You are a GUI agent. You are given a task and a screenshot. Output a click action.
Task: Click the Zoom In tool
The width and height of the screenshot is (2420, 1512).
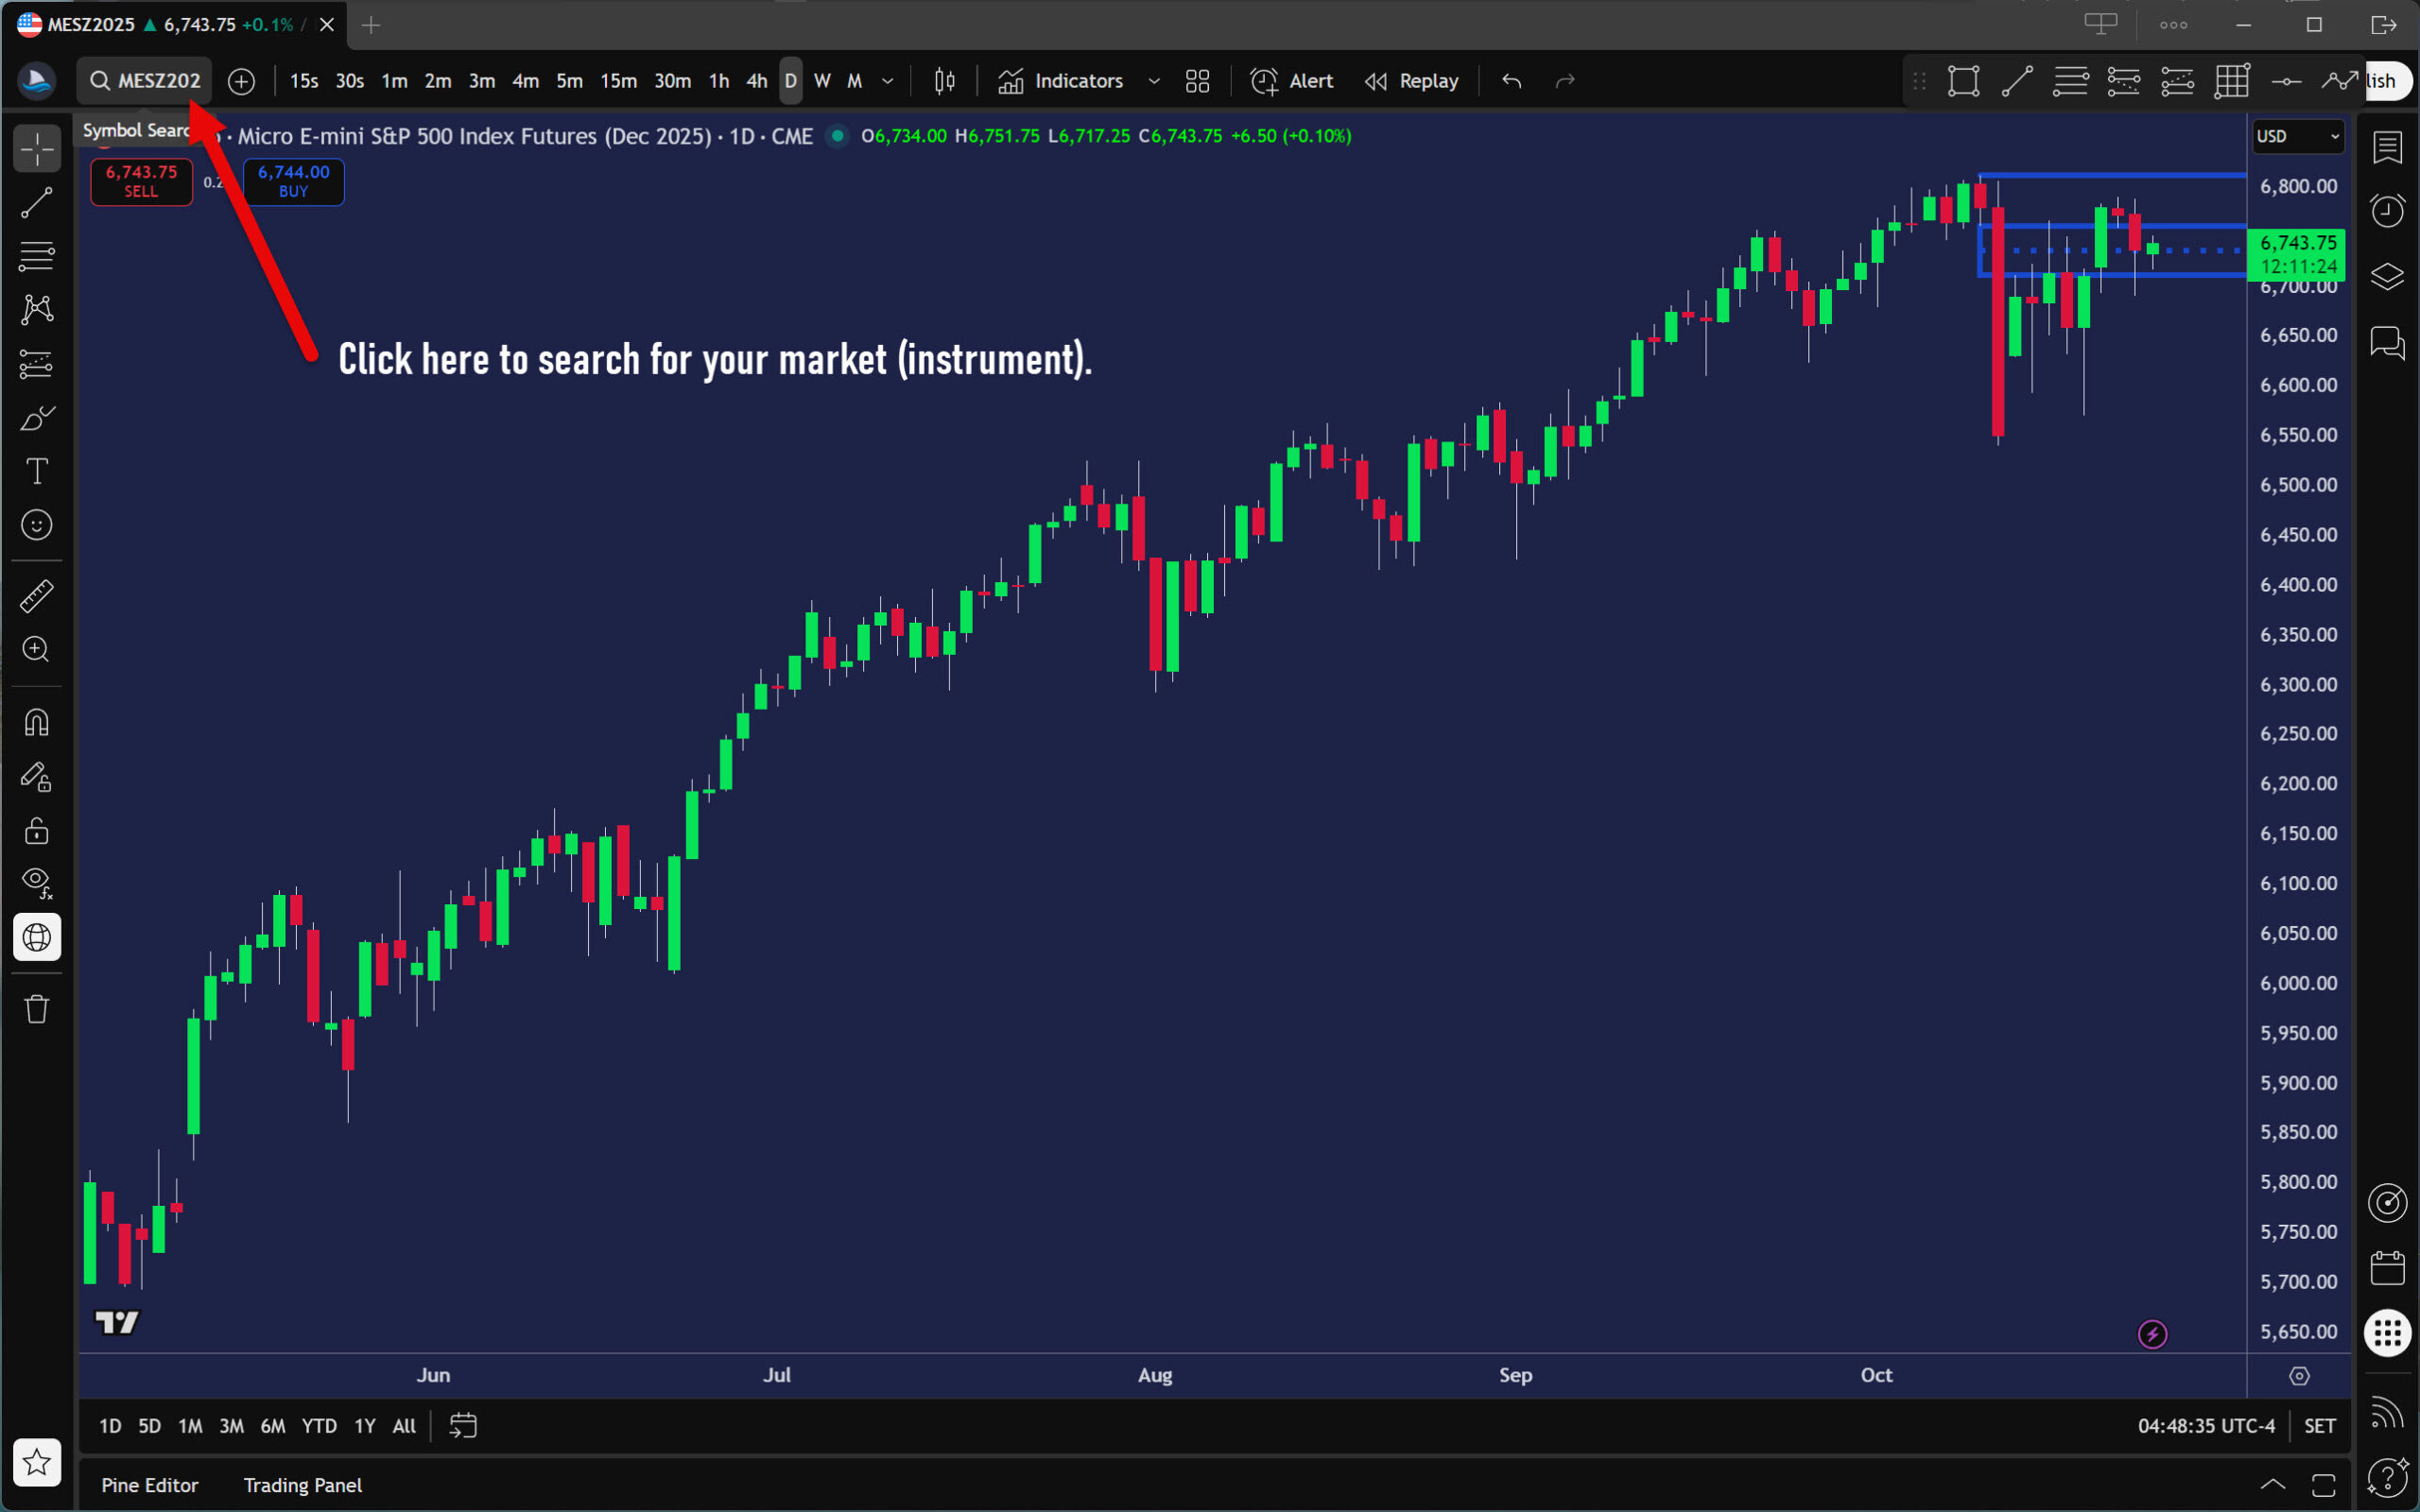click(x=37, y=650)
